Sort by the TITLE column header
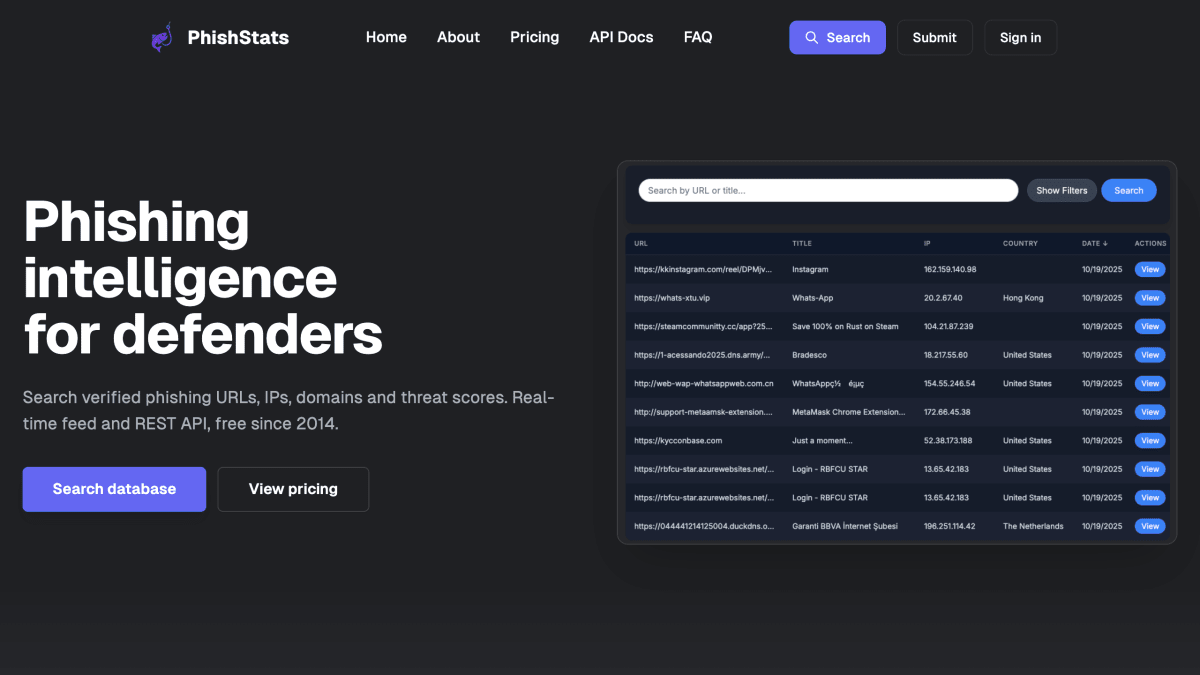 pyautogui.click(x=802, y=243)
